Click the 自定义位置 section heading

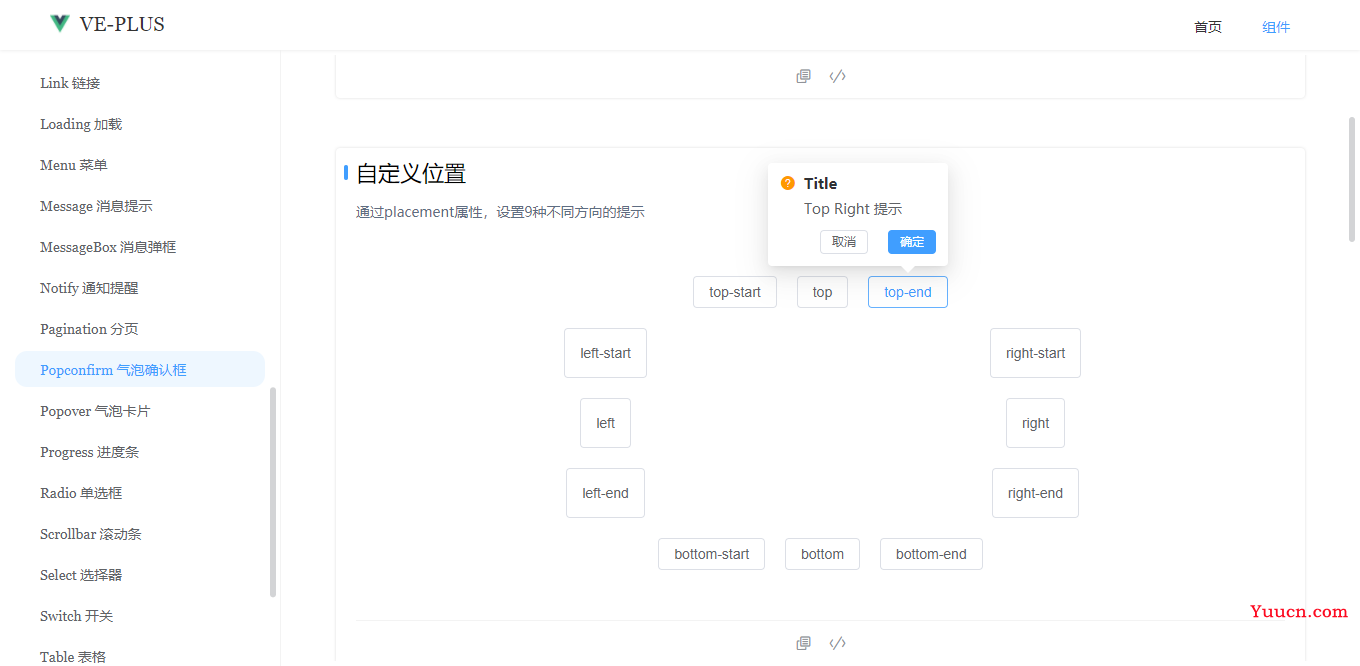coord(411,173)
